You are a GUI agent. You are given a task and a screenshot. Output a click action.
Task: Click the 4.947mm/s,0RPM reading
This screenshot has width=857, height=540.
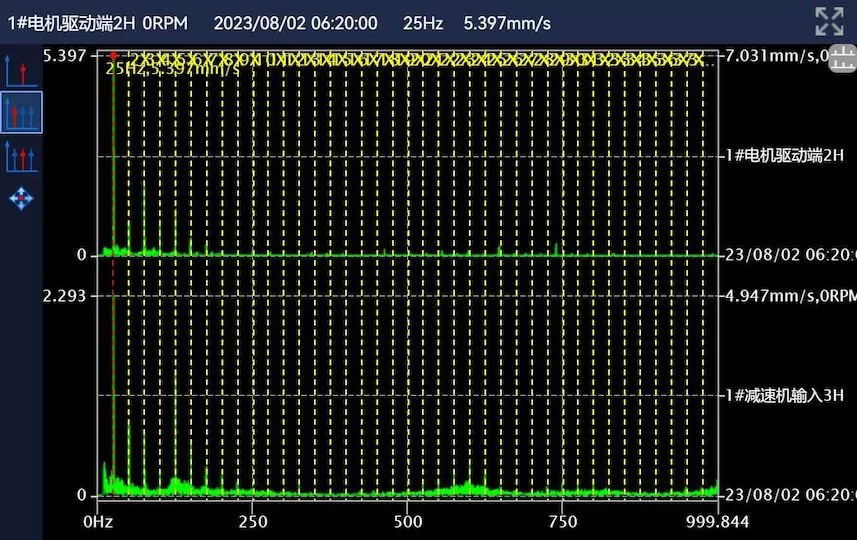click(790, 295)
